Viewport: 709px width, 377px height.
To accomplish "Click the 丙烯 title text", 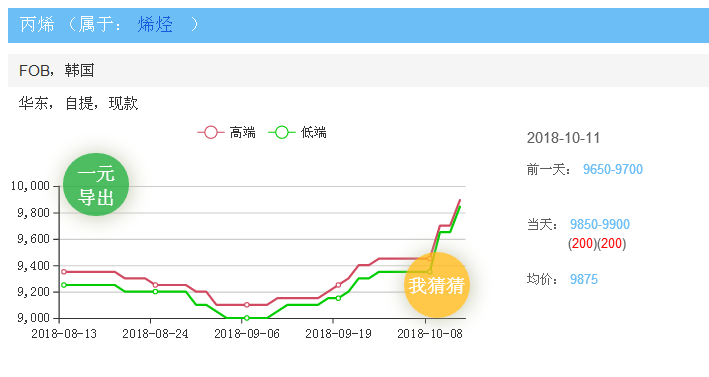I will (x=38, y=24).
